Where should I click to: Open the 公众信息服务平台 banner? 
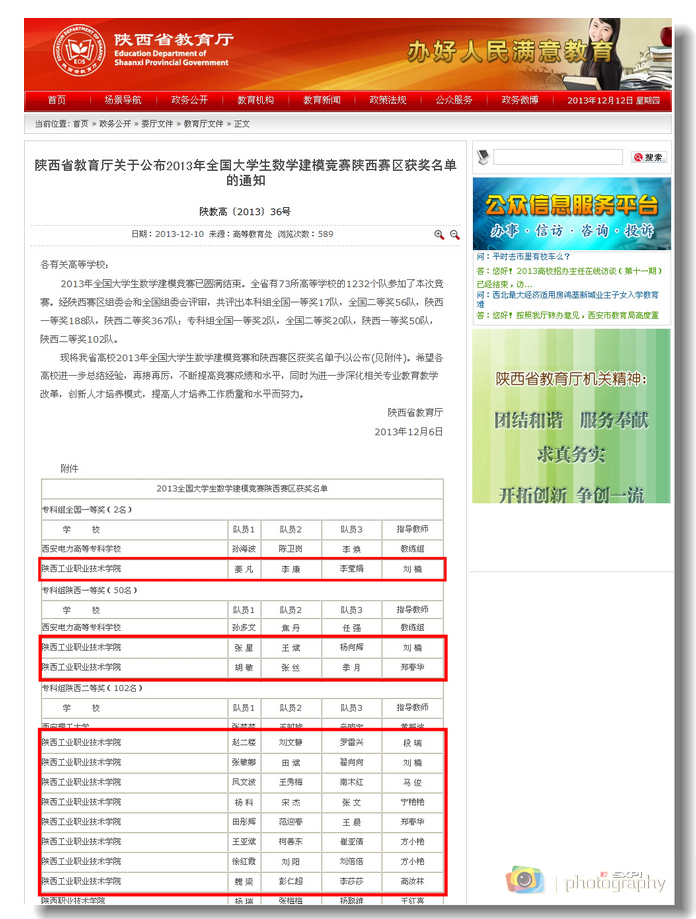click(x=571, y=214)
